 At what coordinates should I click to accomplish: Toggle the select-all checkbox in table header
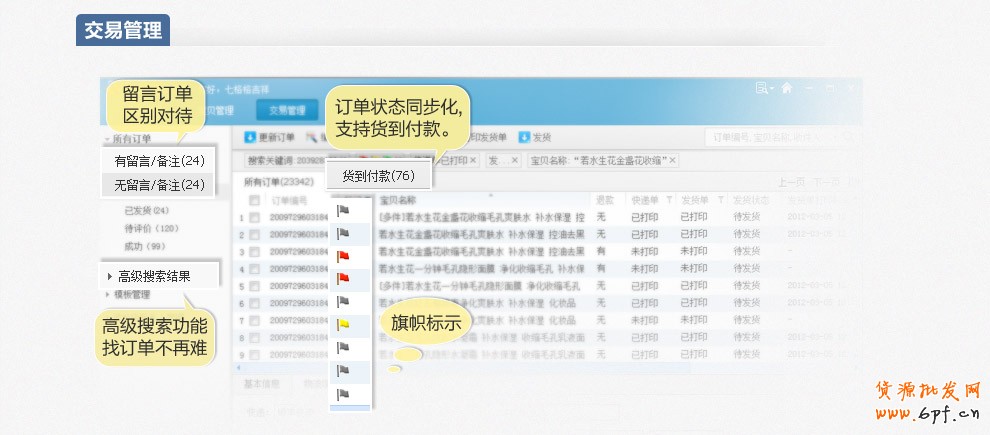tap(254, 201)
